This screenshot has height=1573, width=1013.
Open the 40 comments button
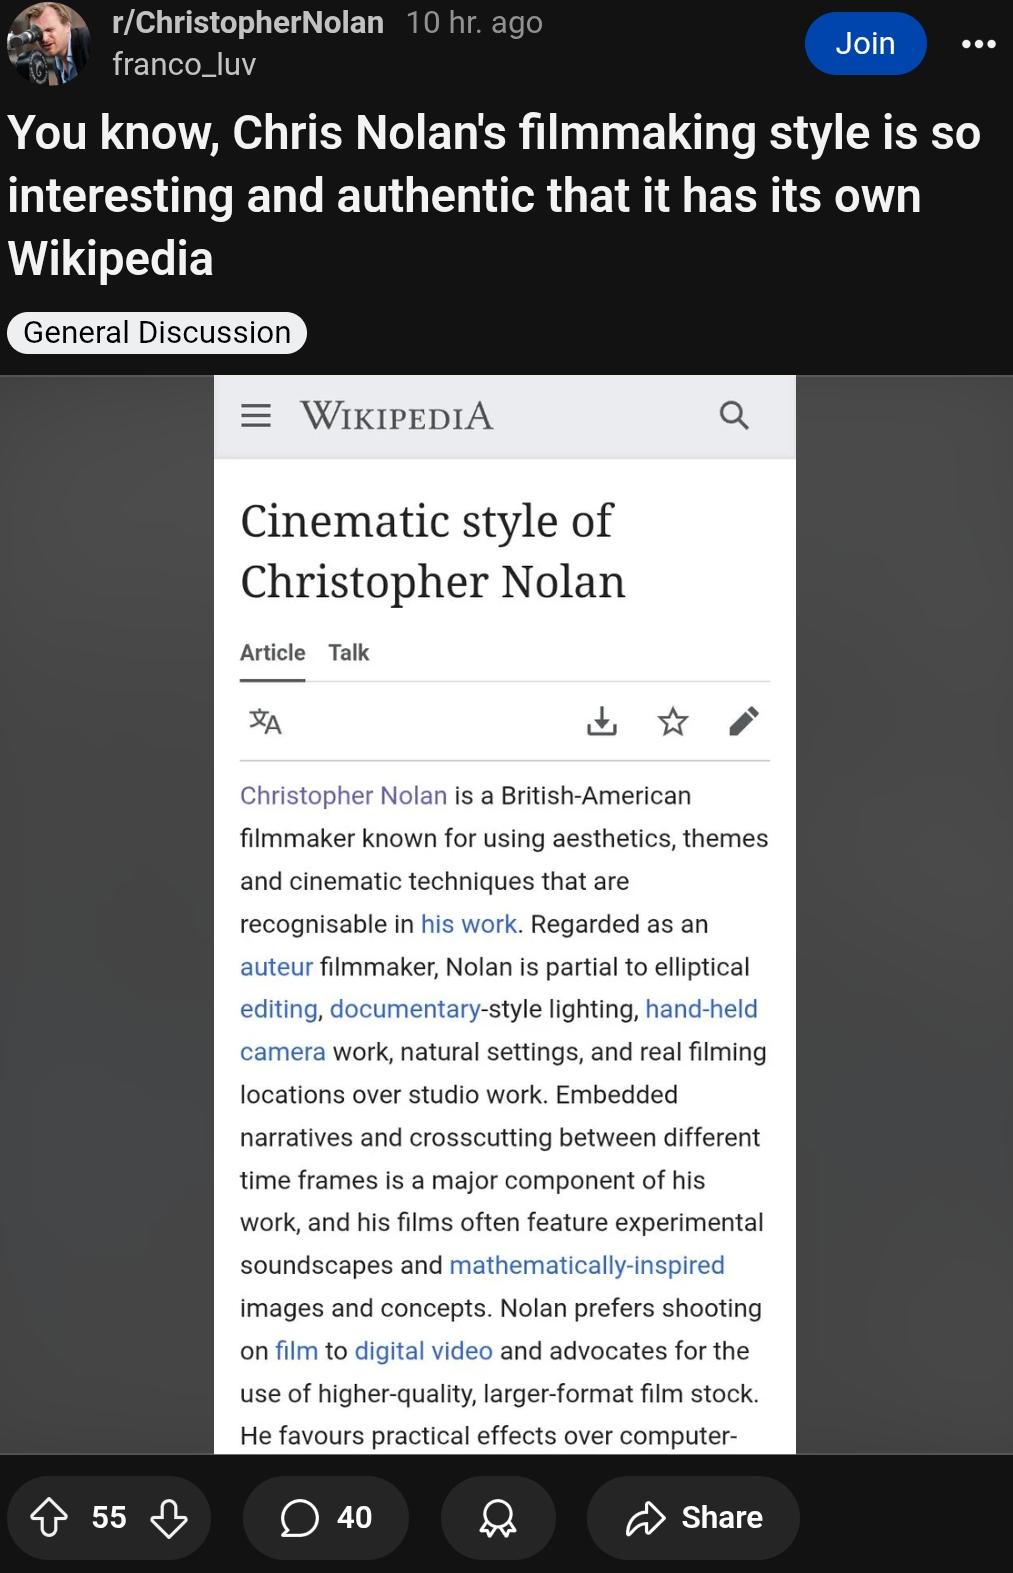326,1517
